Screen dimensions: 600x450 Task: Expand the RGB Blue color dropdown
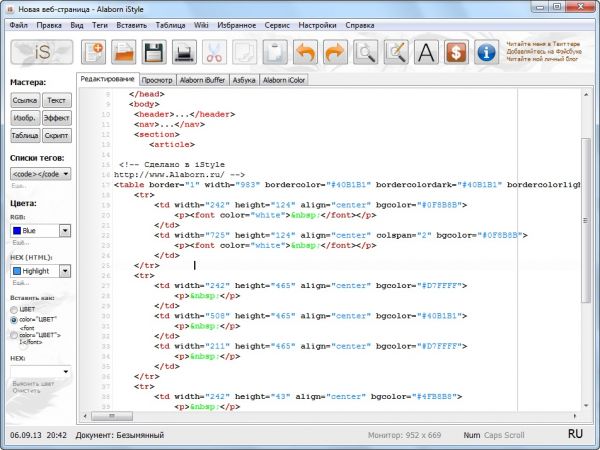coord(64,231)
